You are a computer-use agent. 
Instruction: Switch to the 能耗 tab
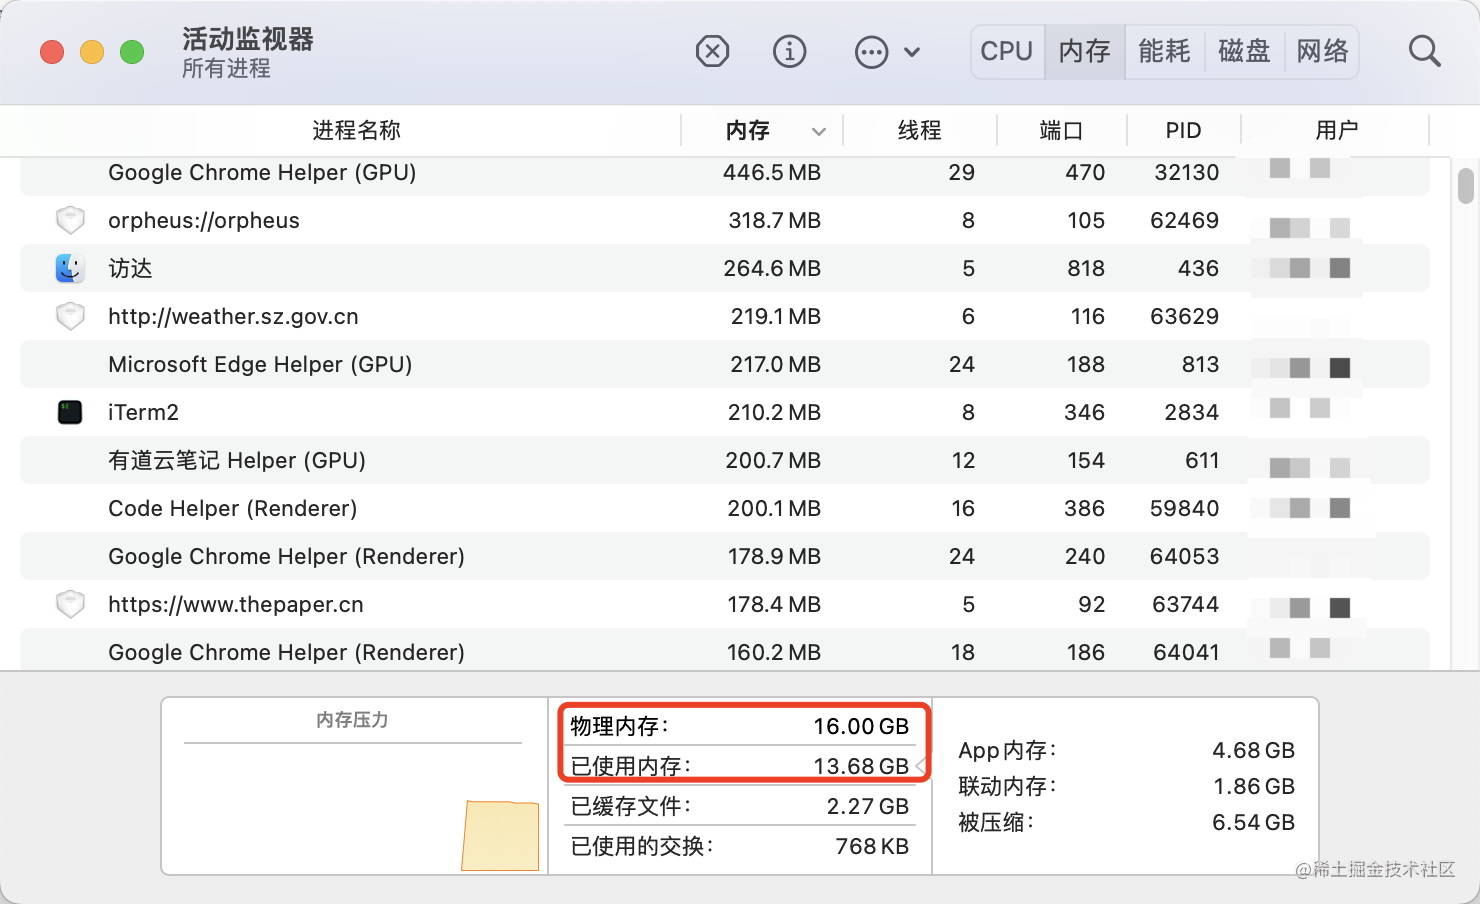coord(1164,51)
